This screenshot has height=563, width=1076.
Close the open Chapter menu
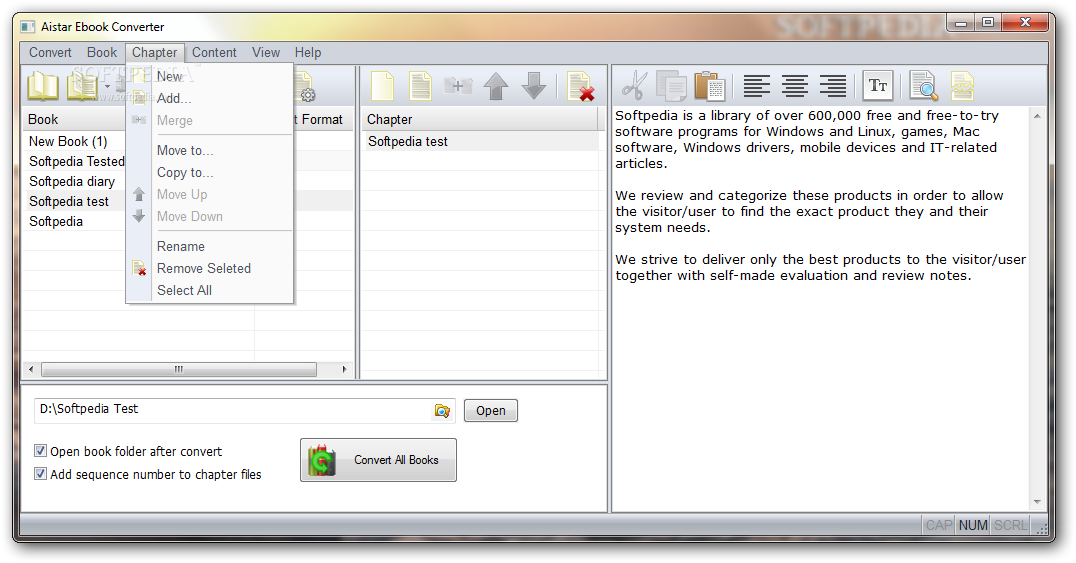pyautogui.click(x=154, y=52)
